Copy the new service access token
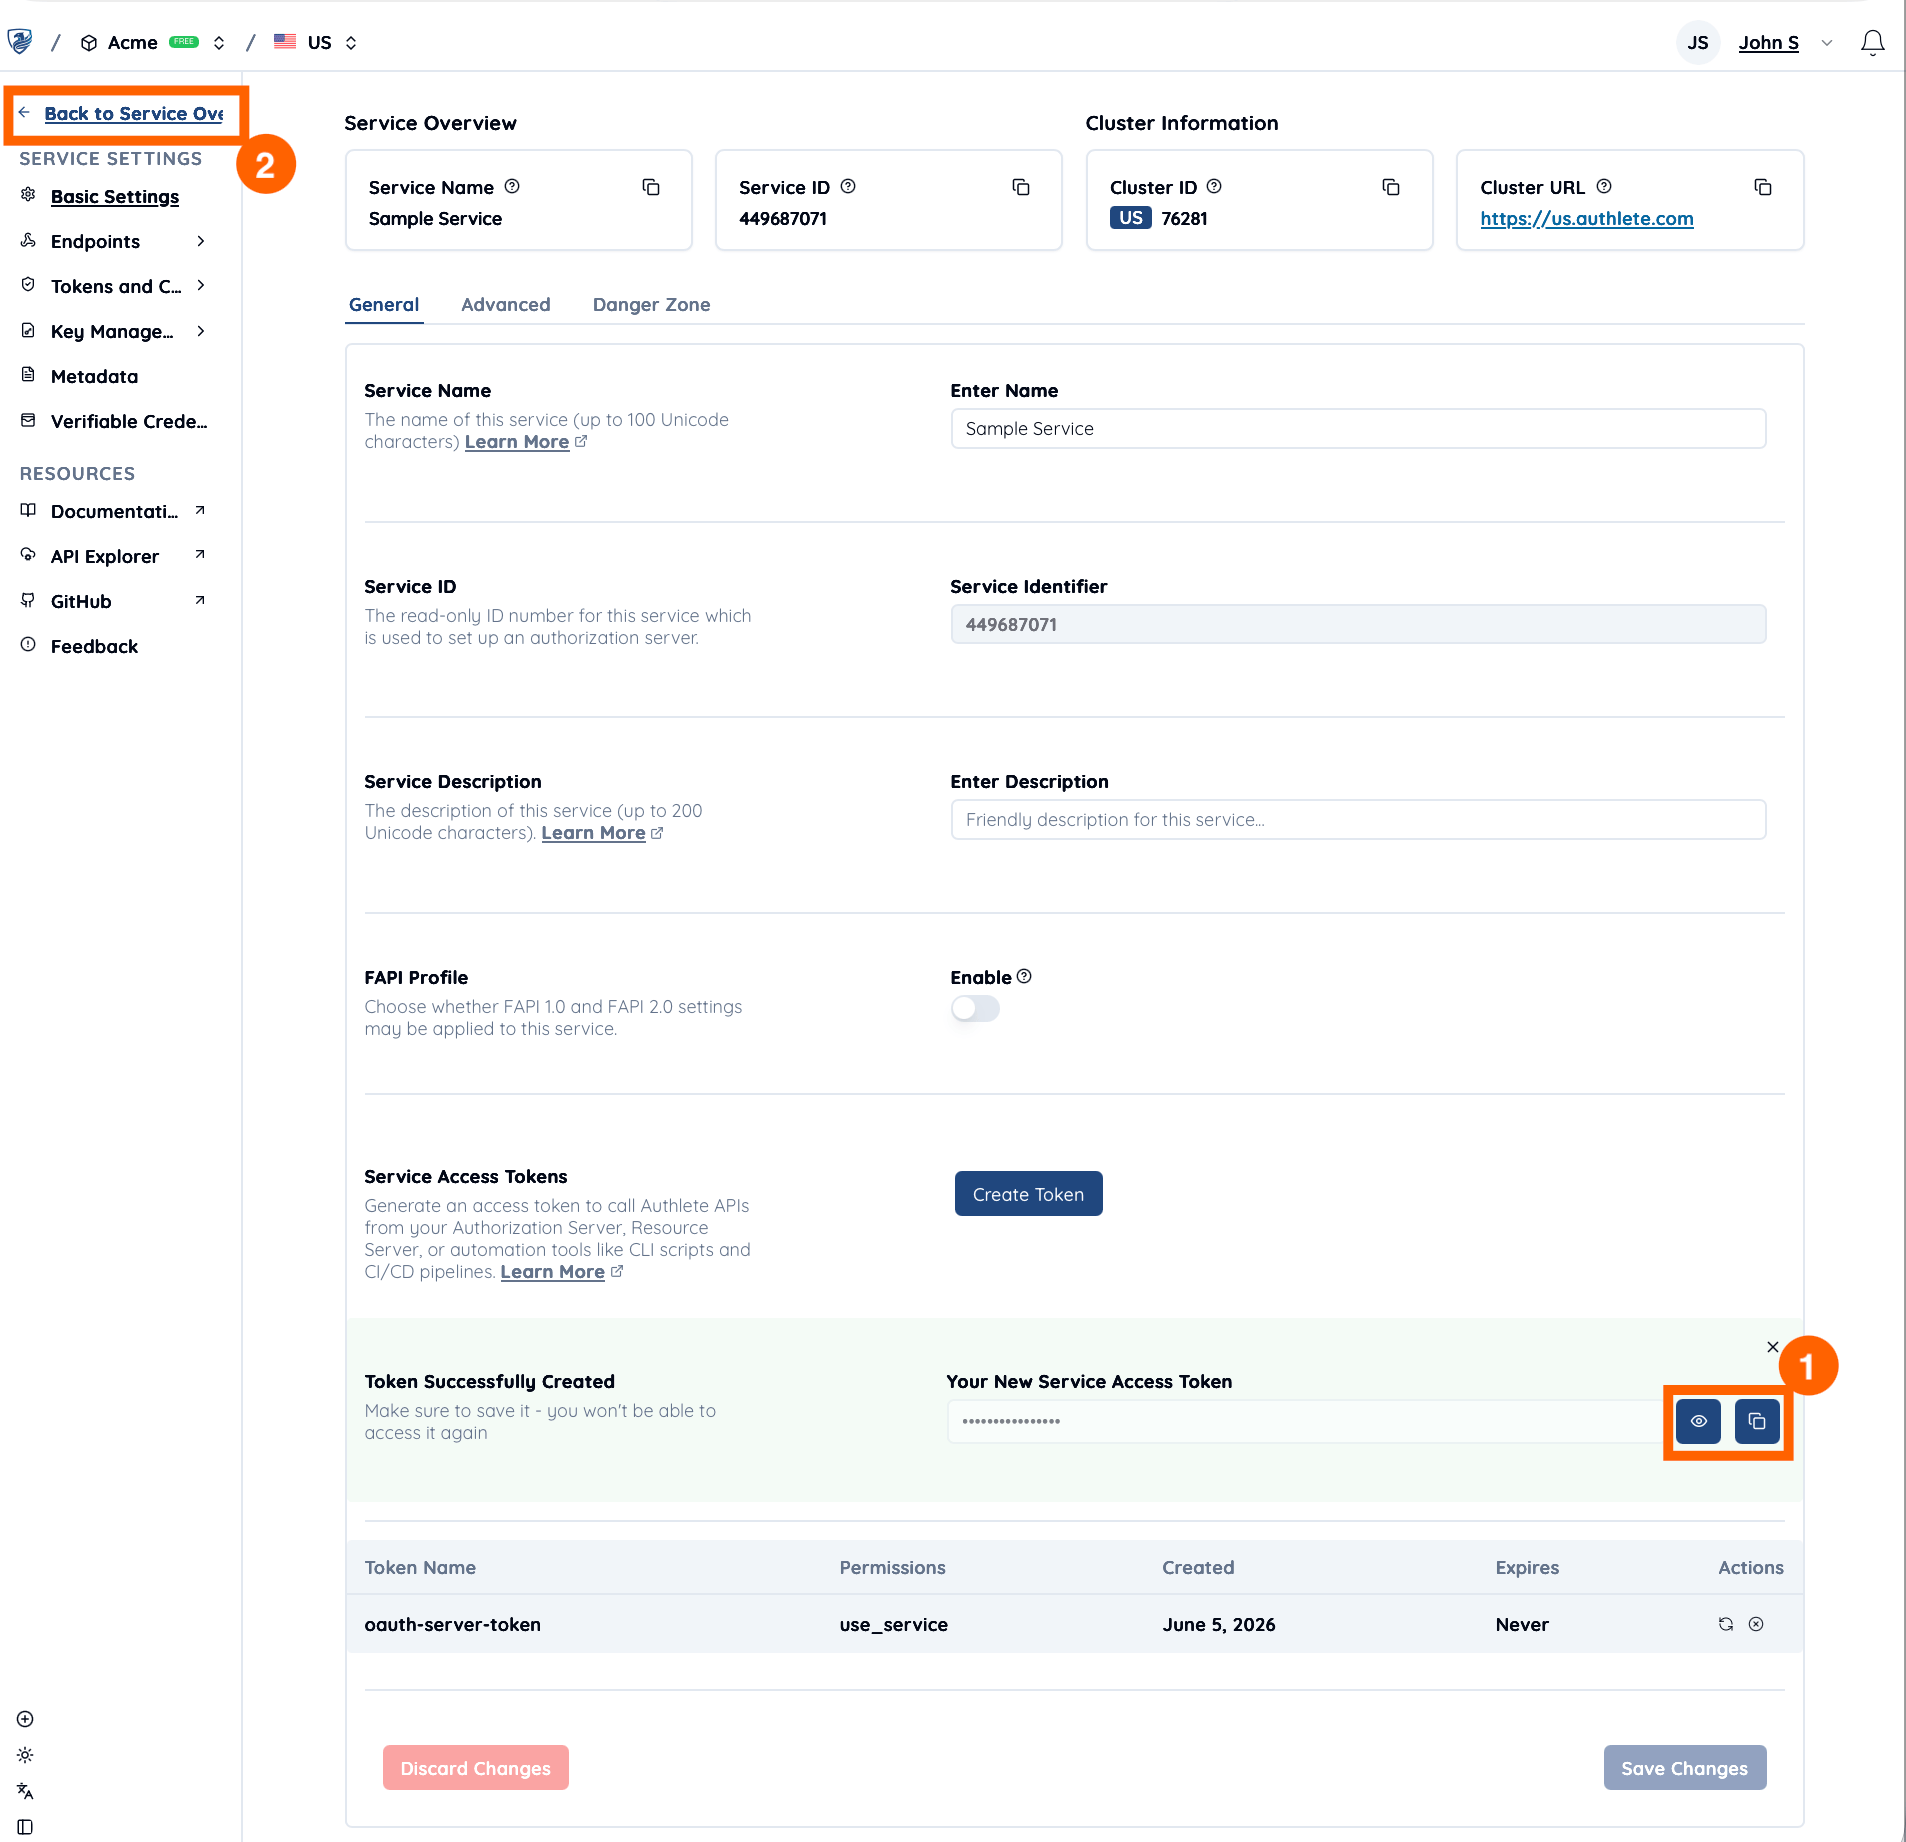Screen dimensions: 1906x1842 (1757, 1421)
